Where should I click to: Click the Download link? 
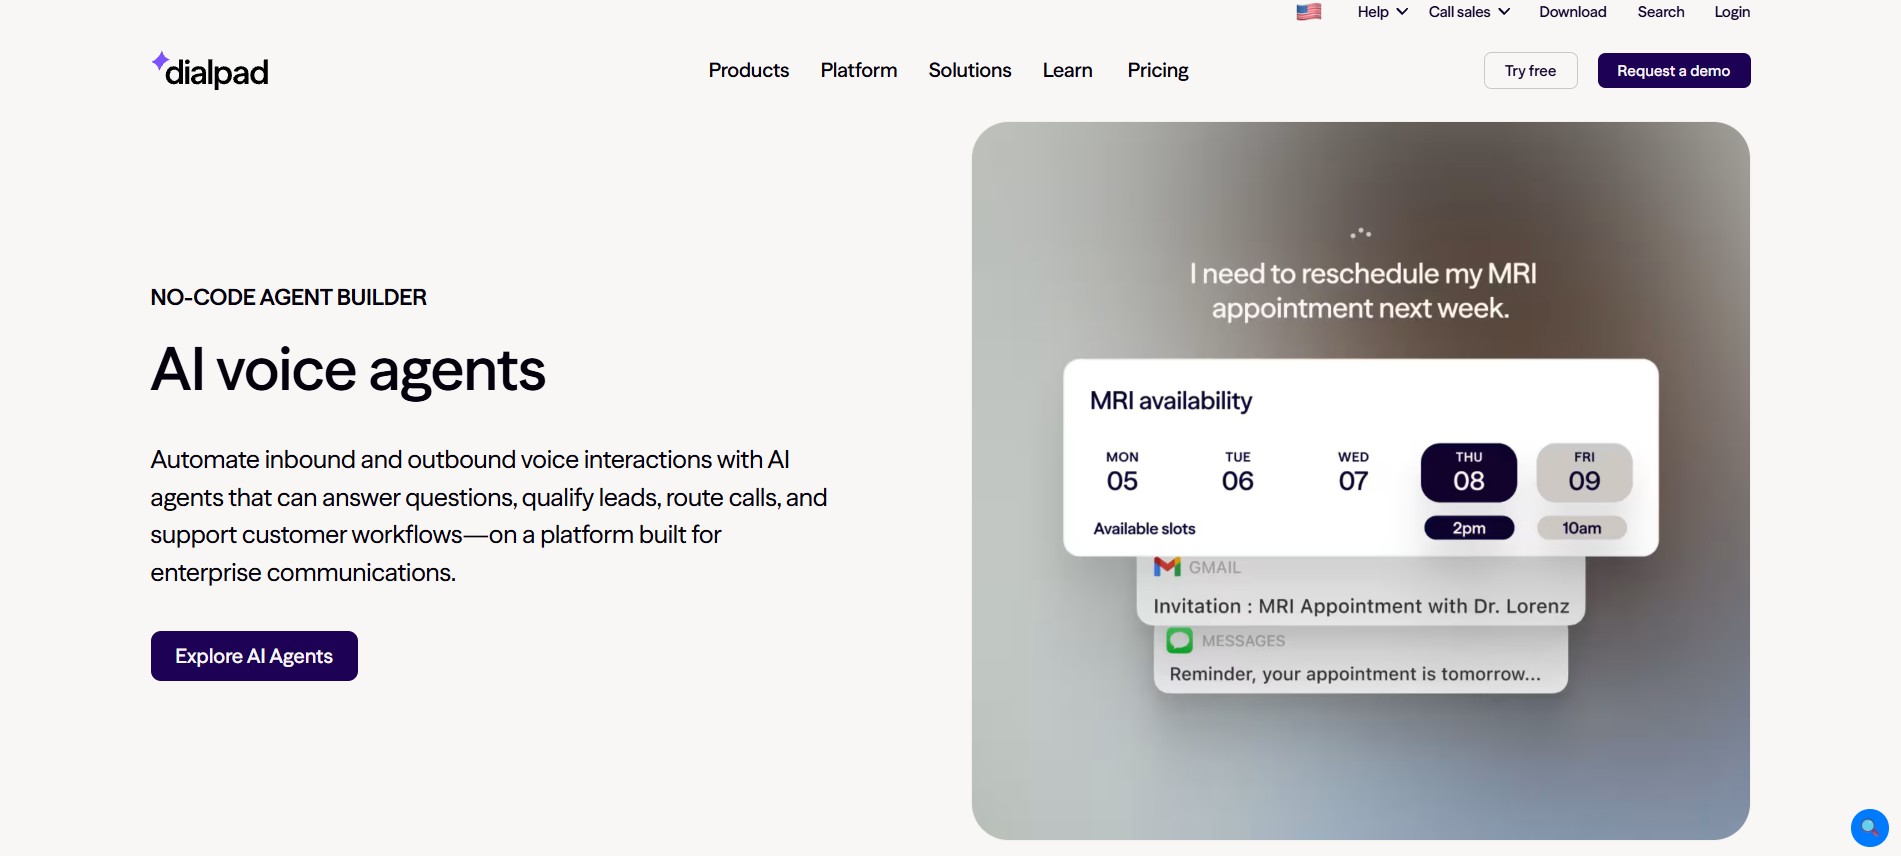[1573, 12]
